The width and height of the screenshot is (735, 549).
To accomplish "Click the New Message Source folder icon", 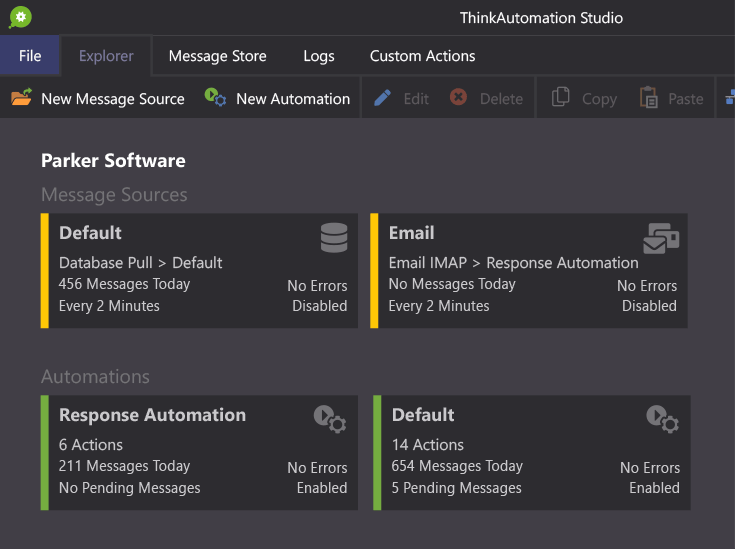I will point(21,97).
